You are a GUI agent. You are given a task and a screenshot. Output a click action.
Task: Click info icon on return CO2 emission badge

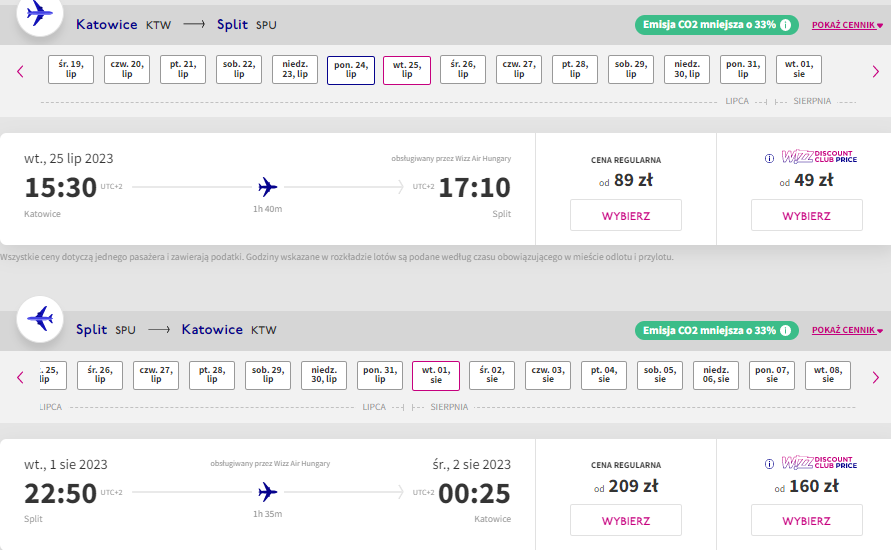(x=785, y=330)
